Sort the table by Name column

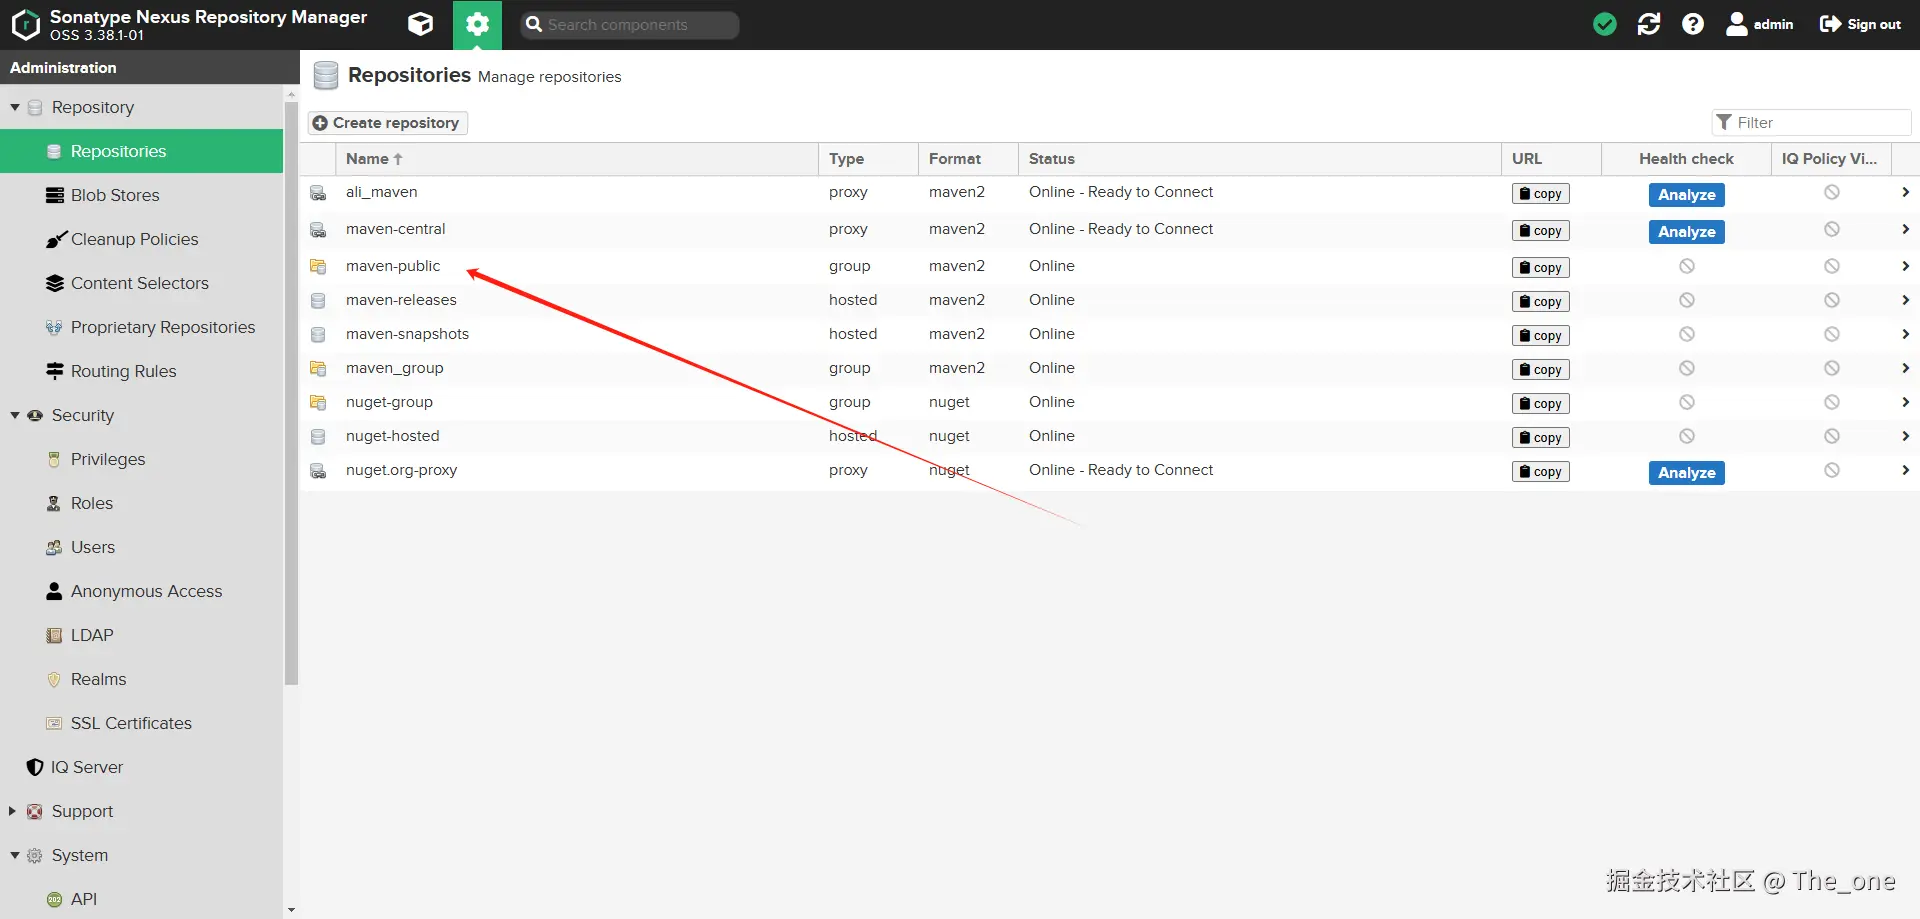pos(577,159)
